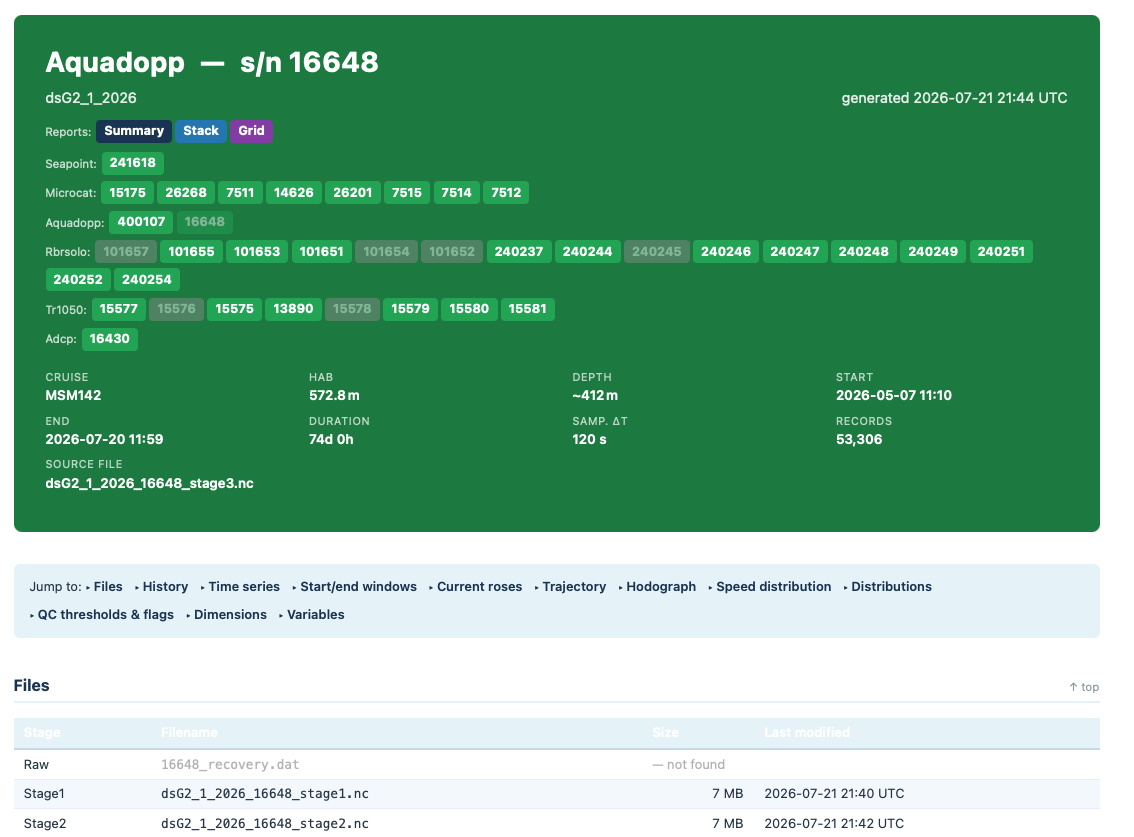Image resolution: width=1134 pixels, height=837 pixels.
Task: Open Rbrsolo instrument 240252
Action: (x=78, y=279)
